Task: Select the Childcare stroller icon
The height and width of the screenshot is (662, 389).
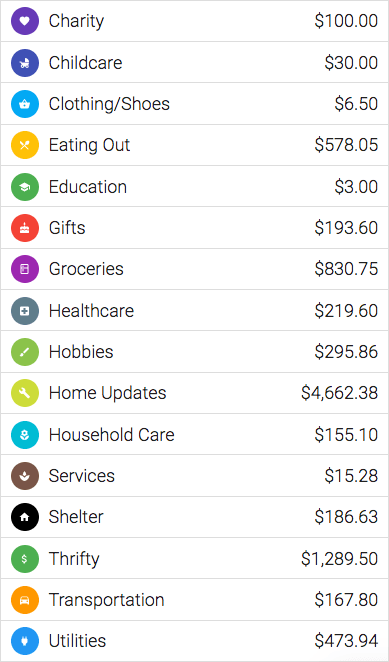Action: click(x=25, y=63)
